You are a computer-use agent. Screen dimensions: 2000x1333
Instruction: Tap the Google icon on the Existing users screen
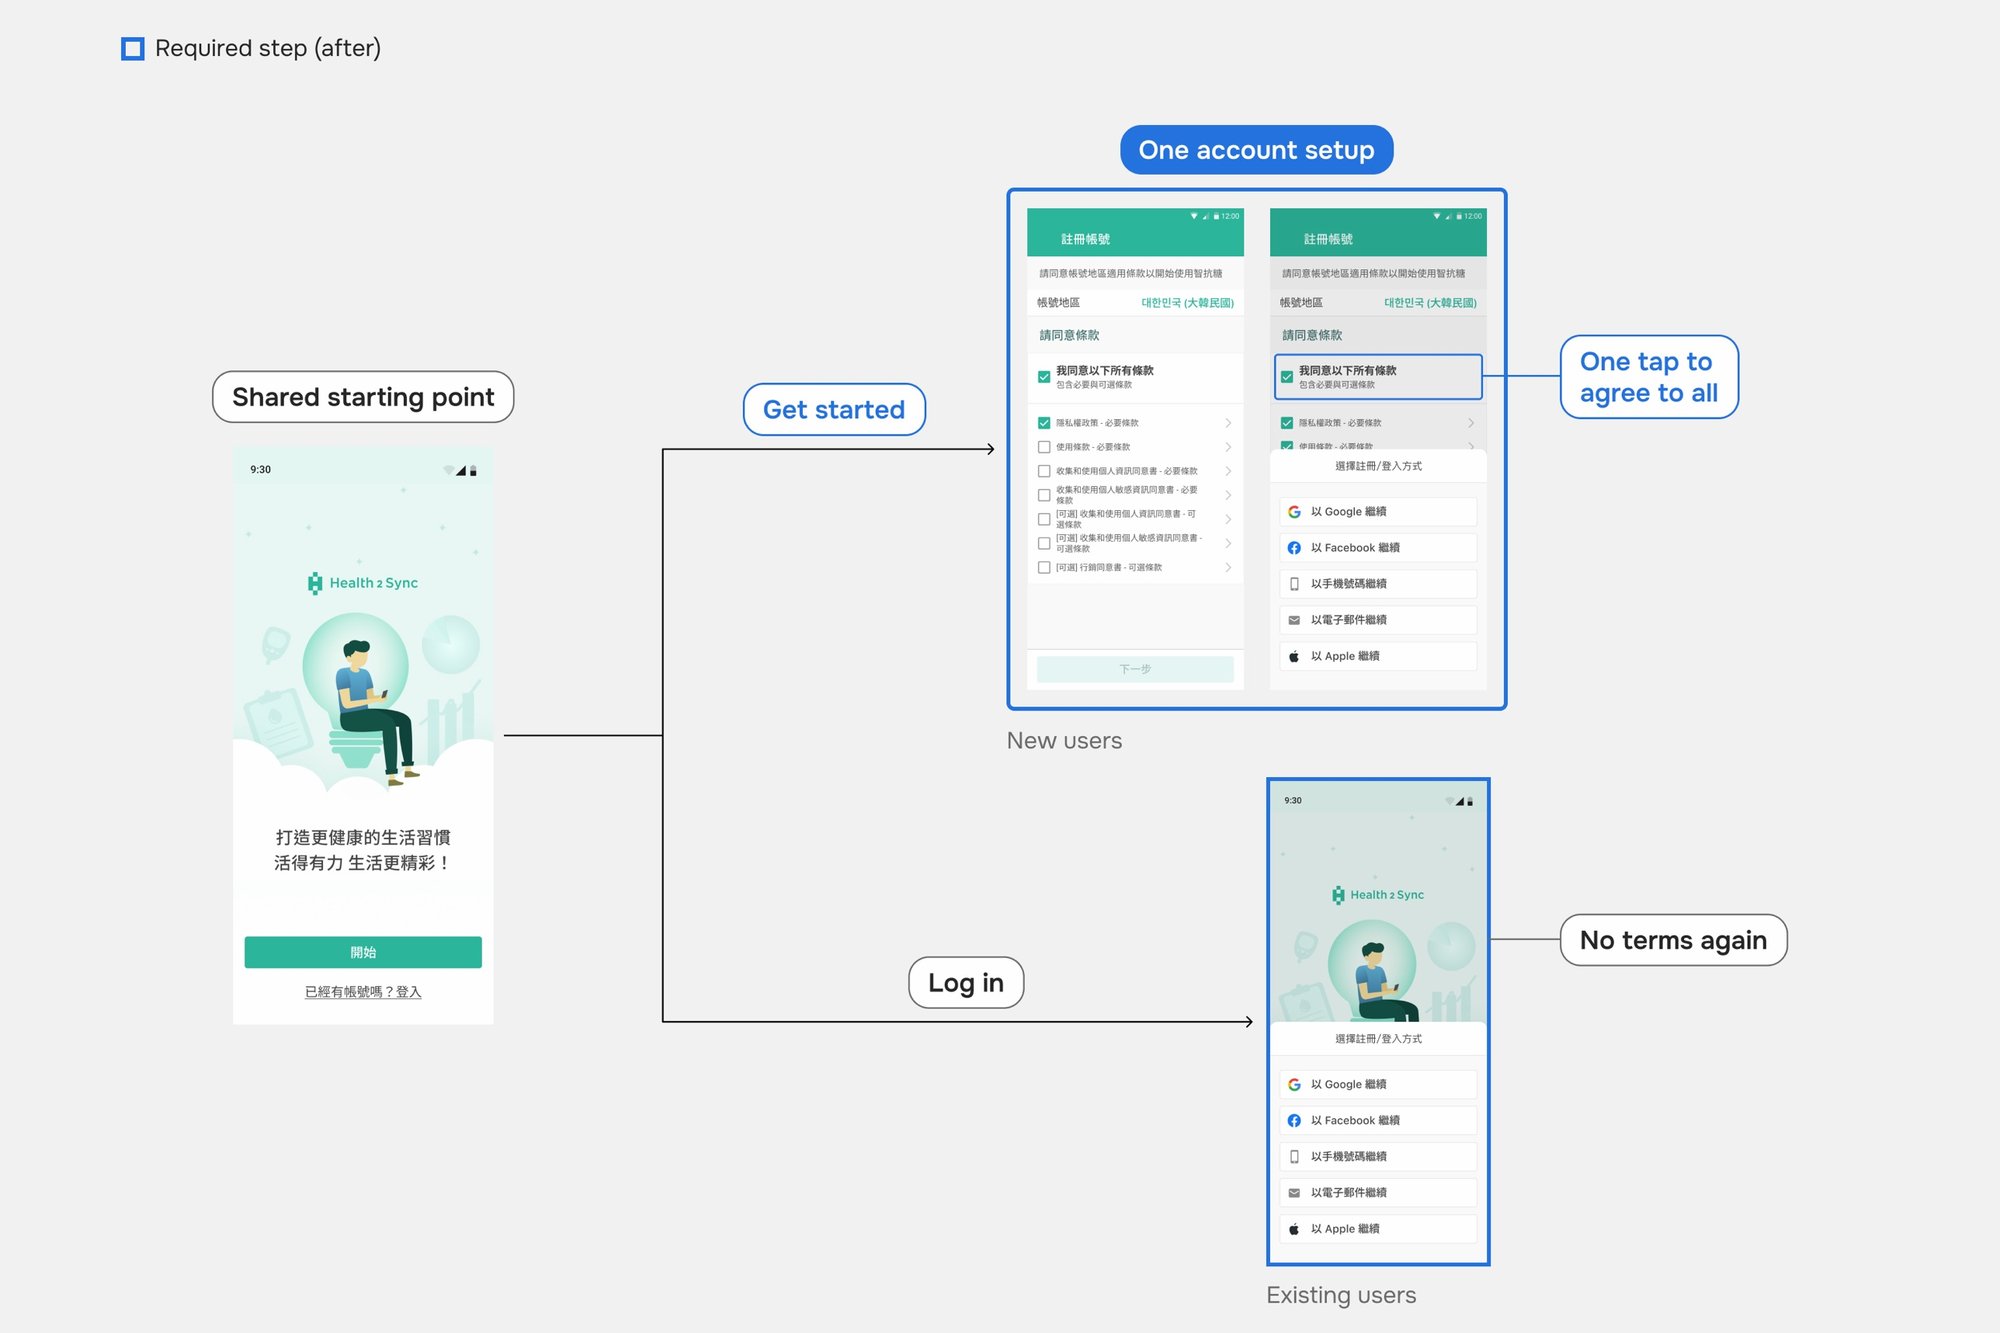coord(1294,1085)
